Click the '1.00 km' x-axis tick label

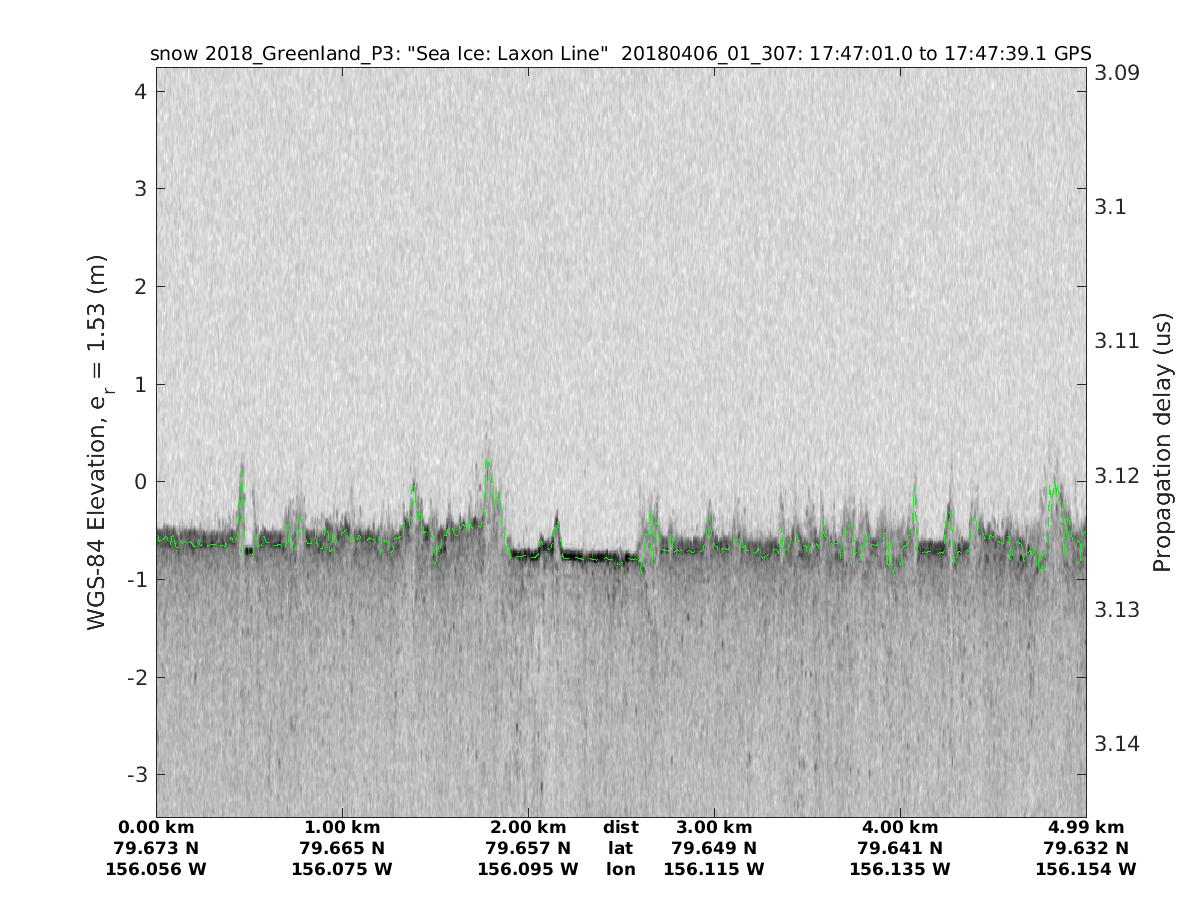point(342,828)
